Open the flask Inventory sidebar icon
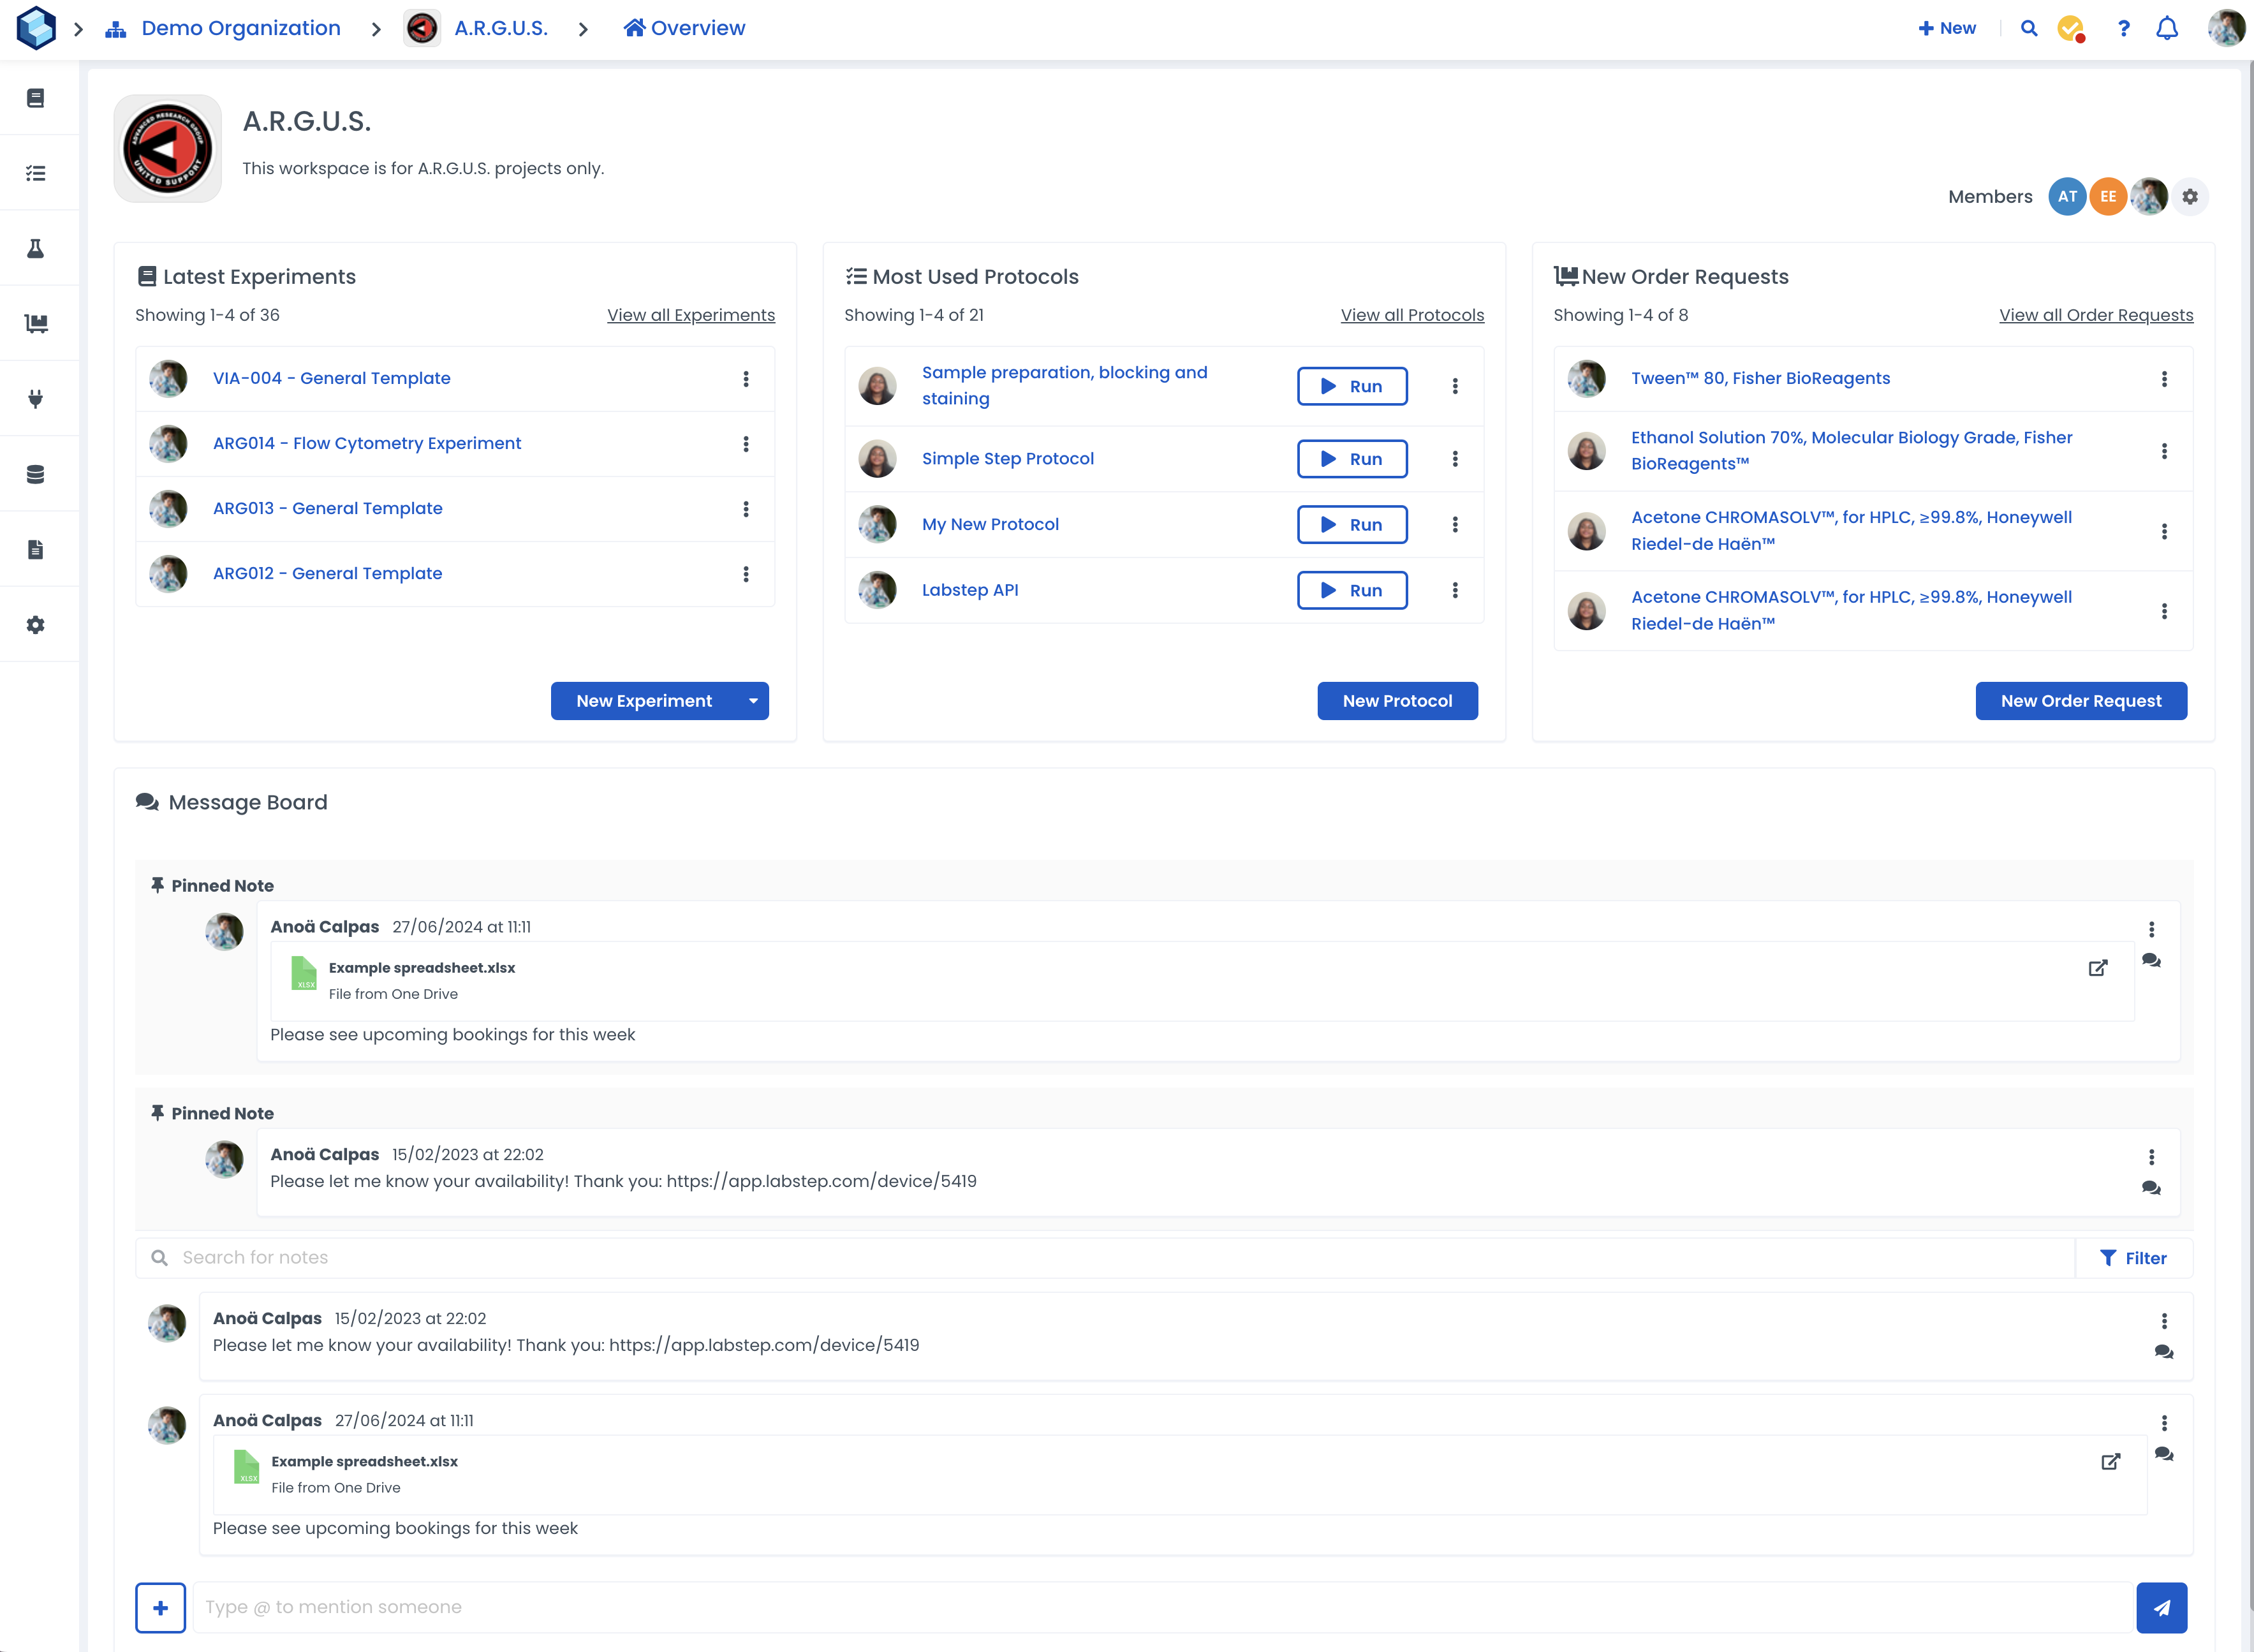This screenshot has width=2254, height=1652. tap(36, 248)
